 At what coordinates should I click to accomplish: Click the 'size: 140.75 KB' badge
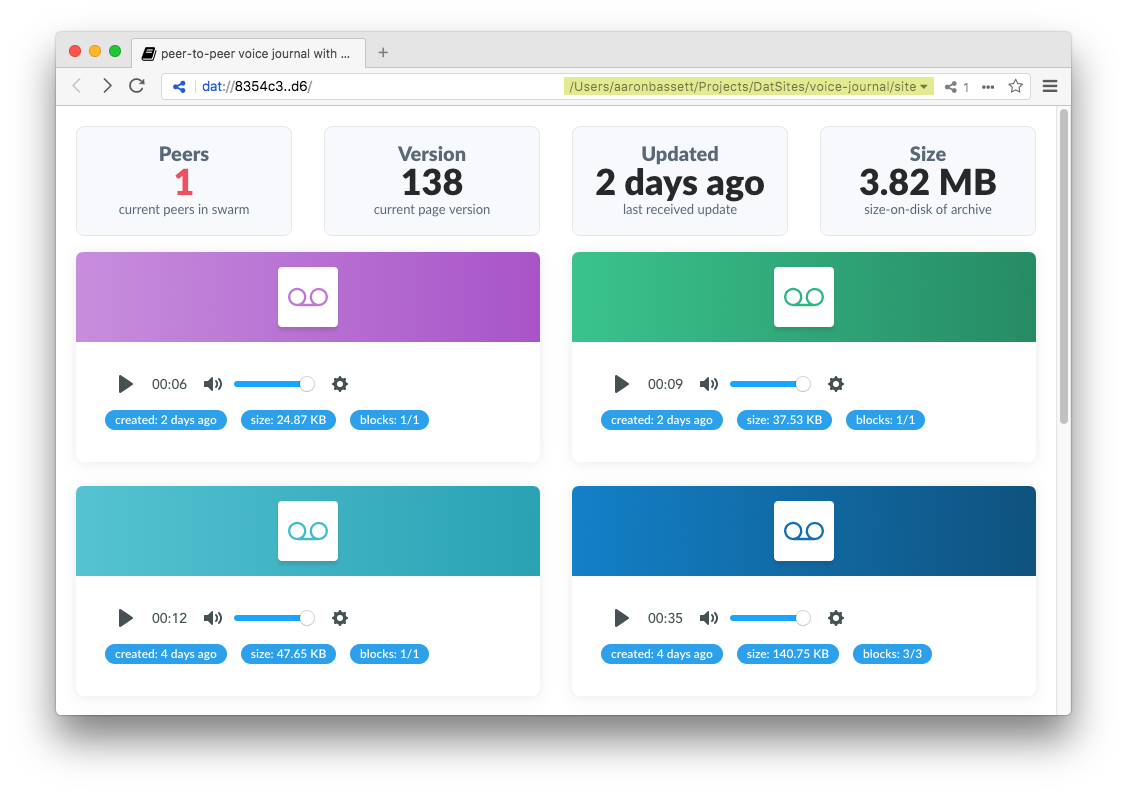[x=788, y=653]
